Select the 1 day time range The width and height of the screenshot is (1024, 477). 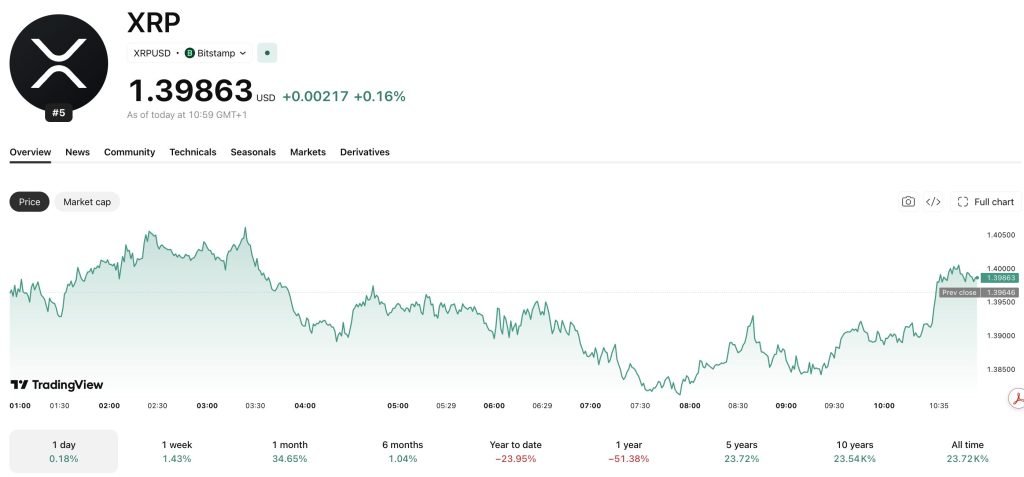(64, 452)
